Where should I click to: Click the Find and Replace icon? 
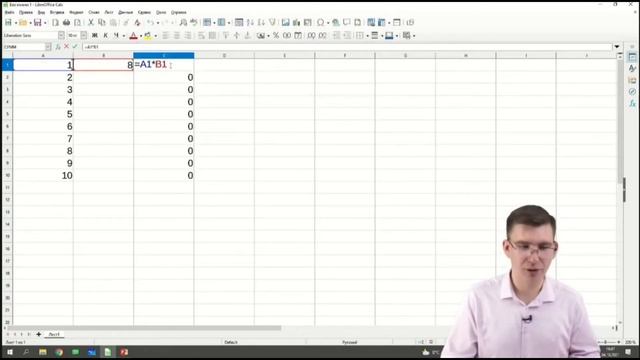coord(183,22)
